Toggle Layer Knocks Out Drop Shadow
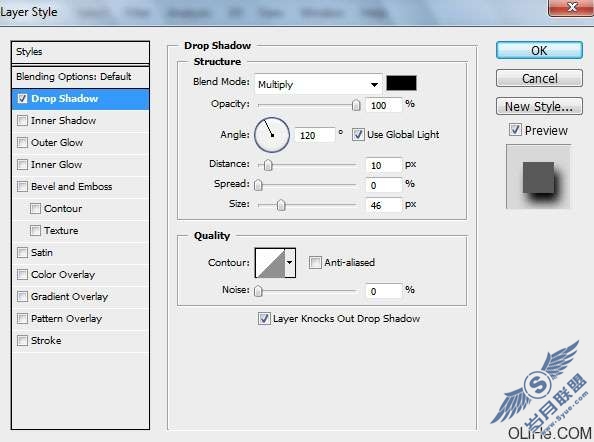594x442 pixels. (264, 319)
